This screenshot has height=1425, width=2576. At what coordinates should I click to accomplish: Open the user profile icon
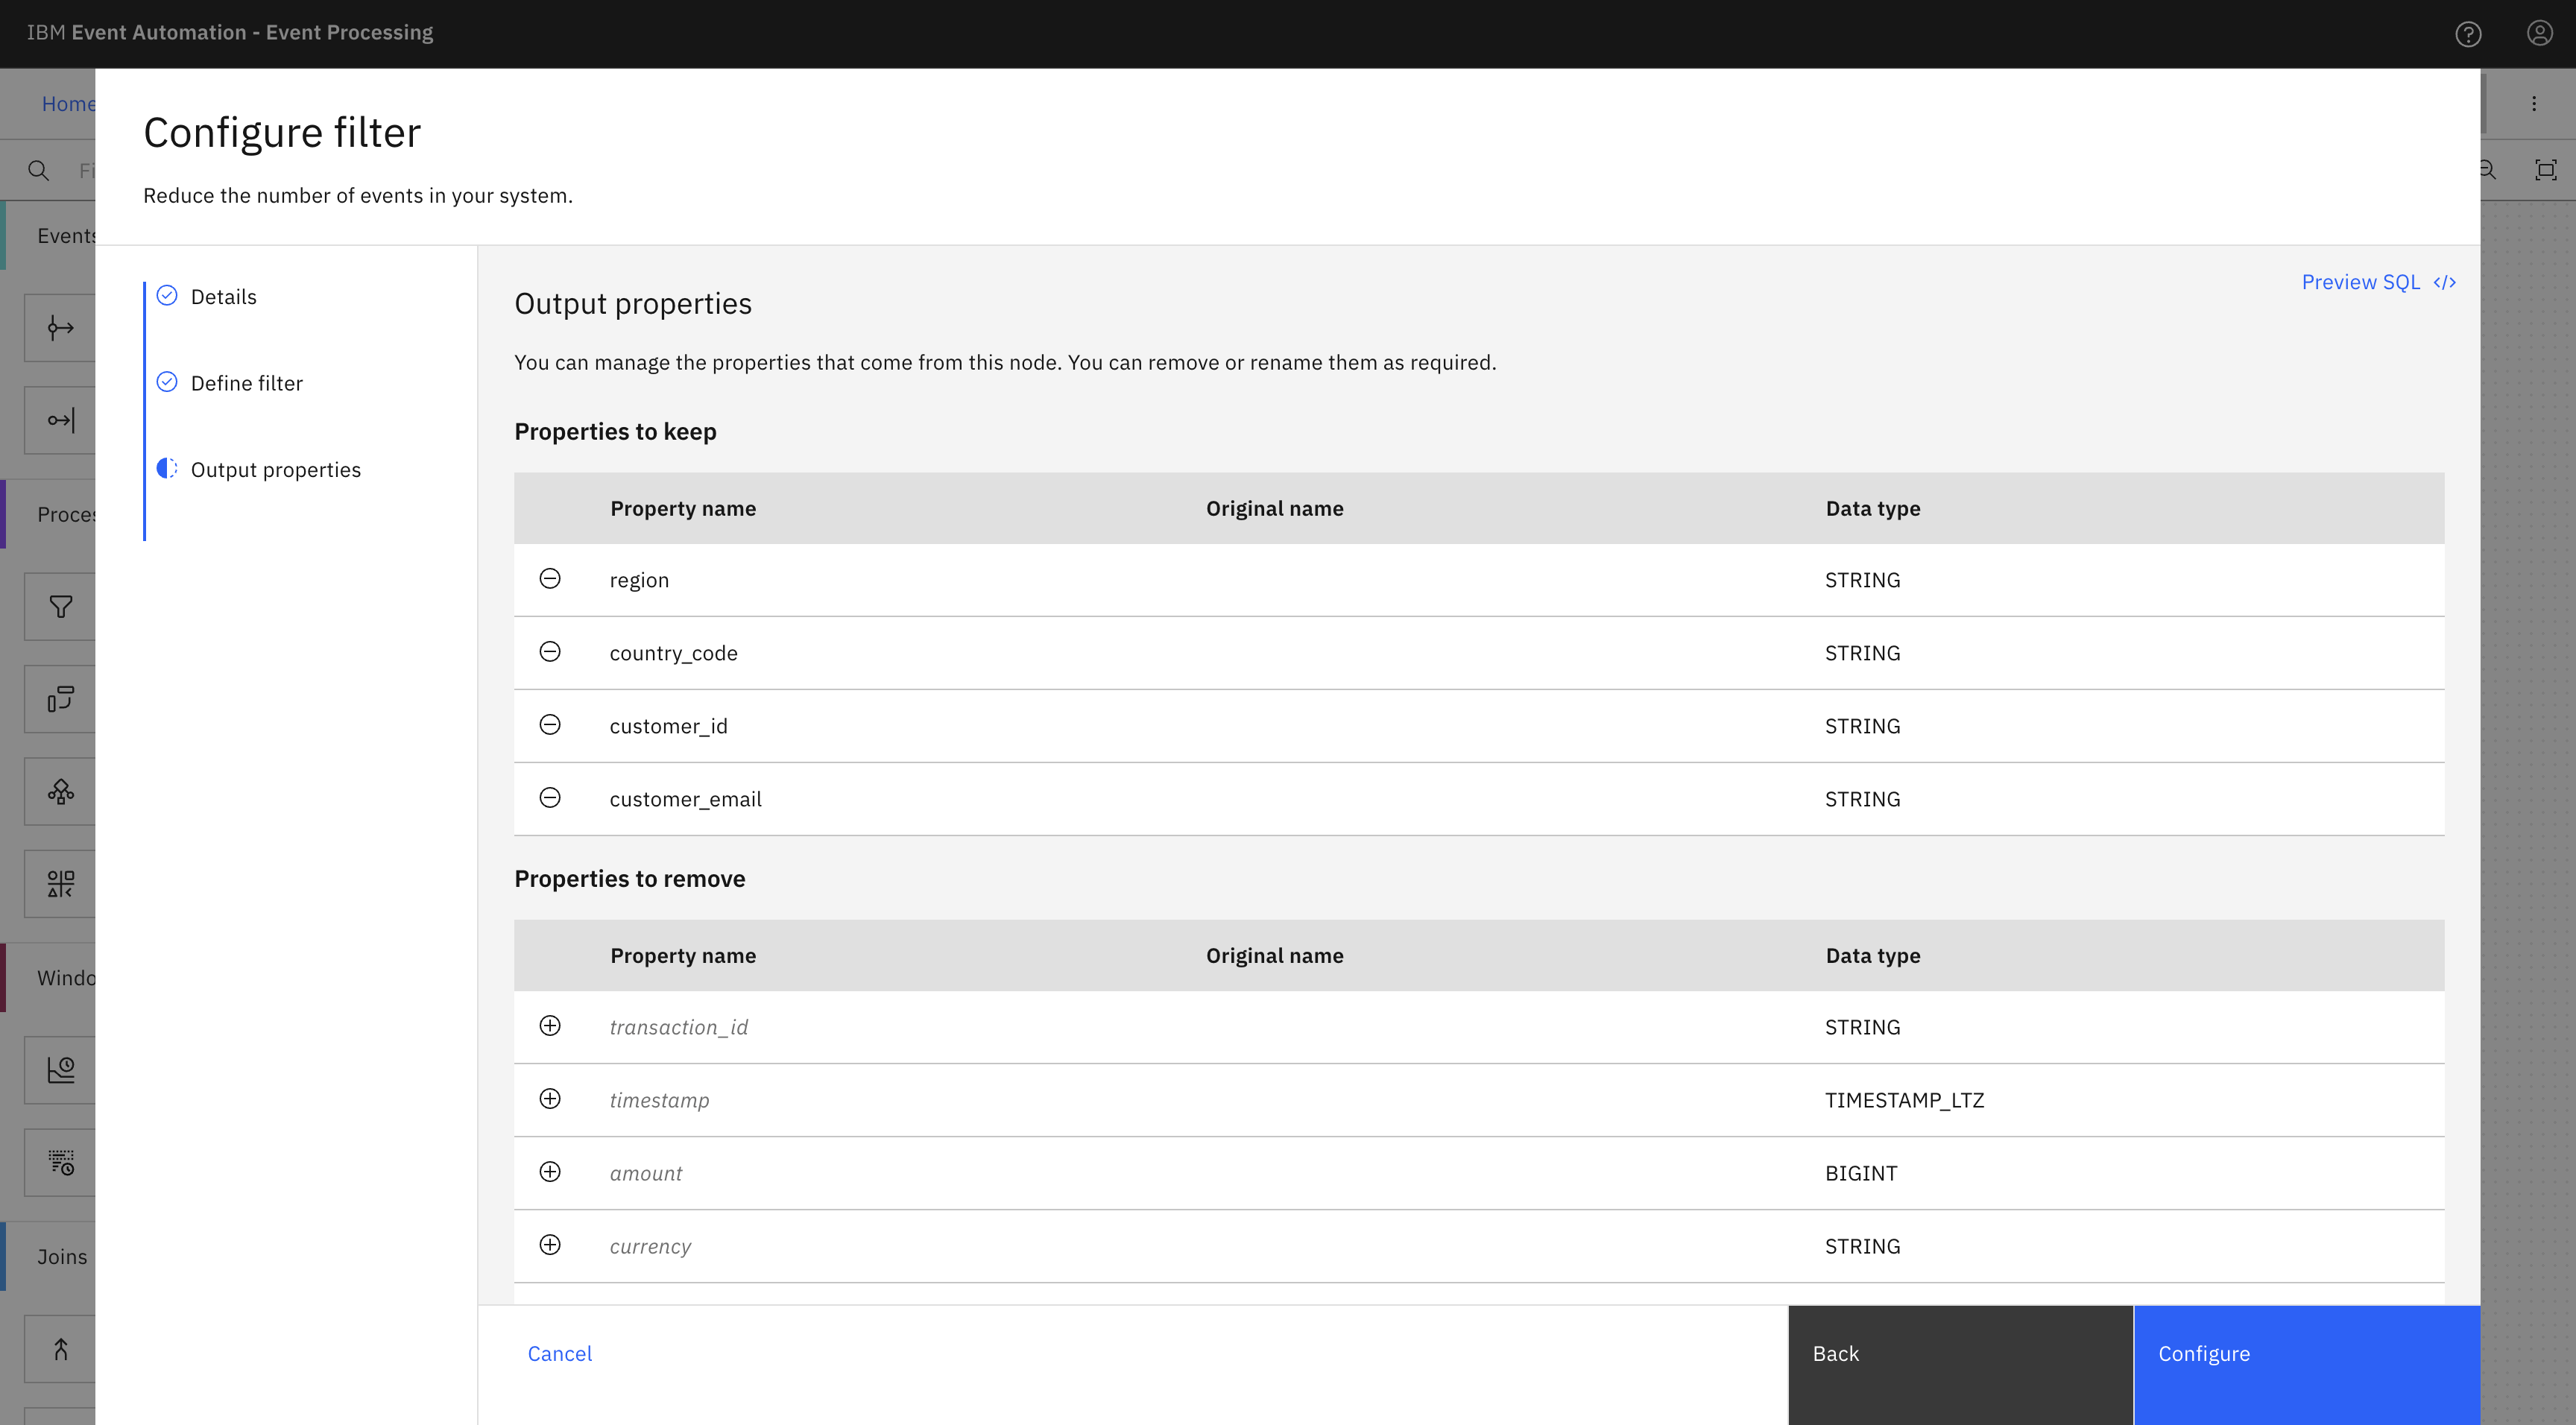[2539, 34]
